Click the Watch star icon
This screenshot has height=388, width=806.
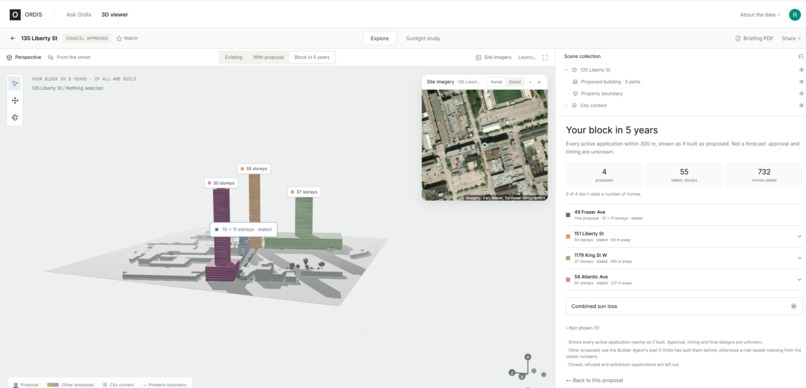(119, 39)
